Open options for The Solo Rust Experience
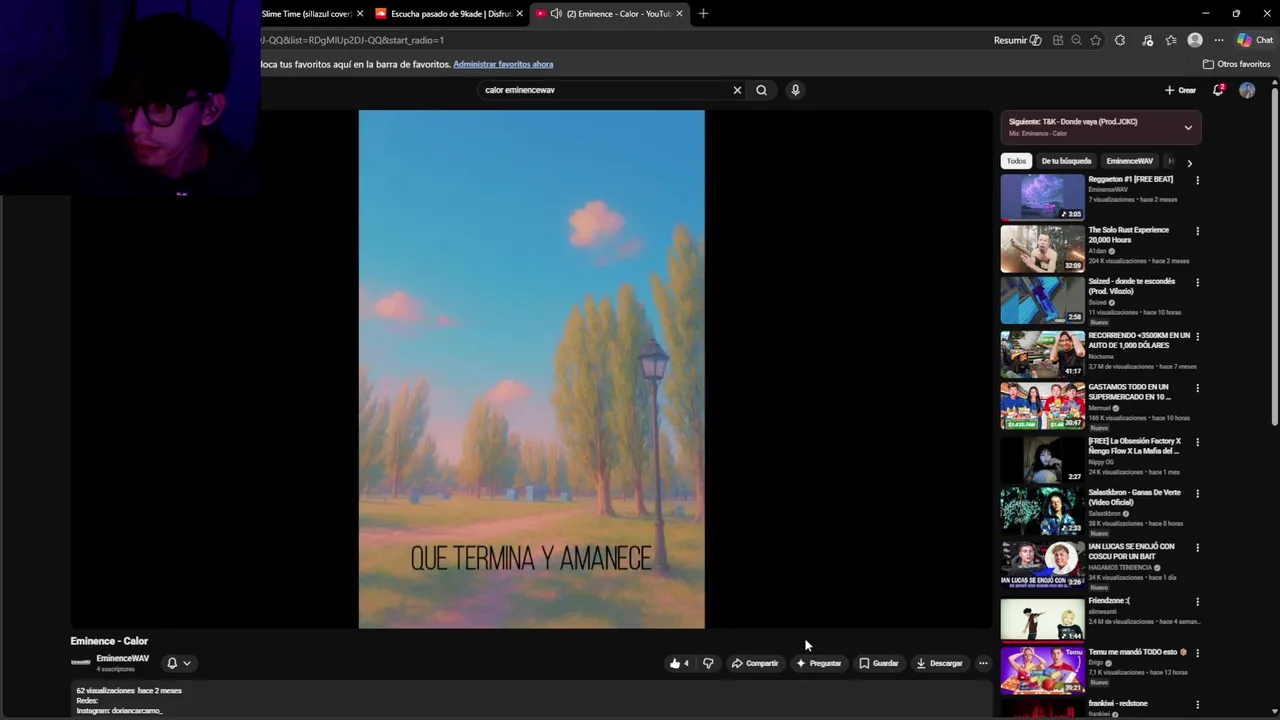The height and width of the screenshot is (720, 1280). (1197, 231)
